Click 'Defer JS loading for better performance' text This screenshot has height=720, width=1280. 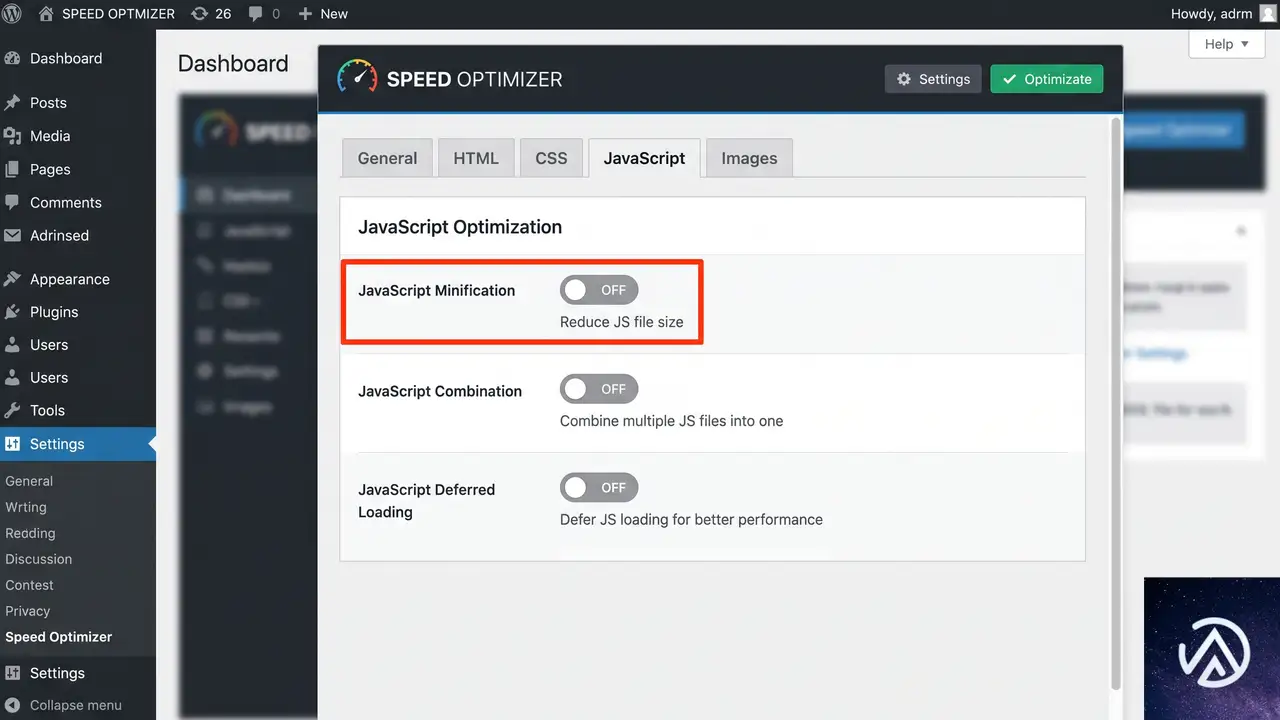(x=691, y=520)
